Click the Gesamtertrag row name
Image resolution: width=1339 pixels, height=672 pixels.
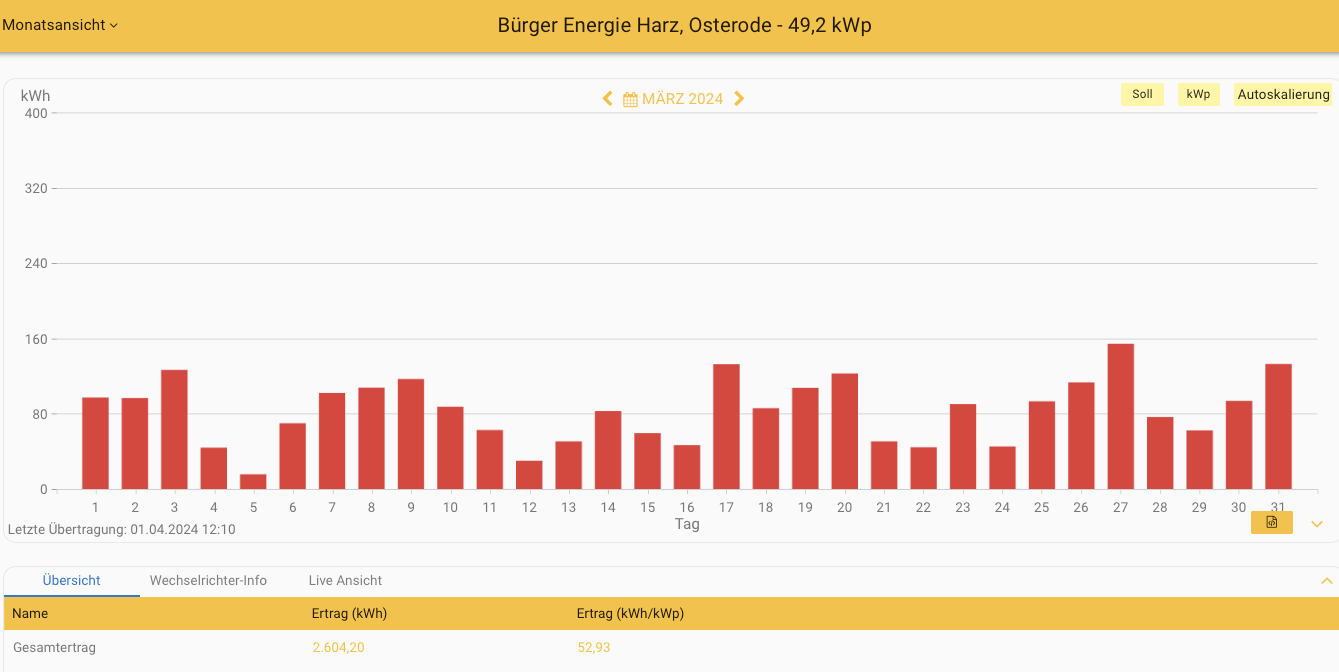pos(54,648)
